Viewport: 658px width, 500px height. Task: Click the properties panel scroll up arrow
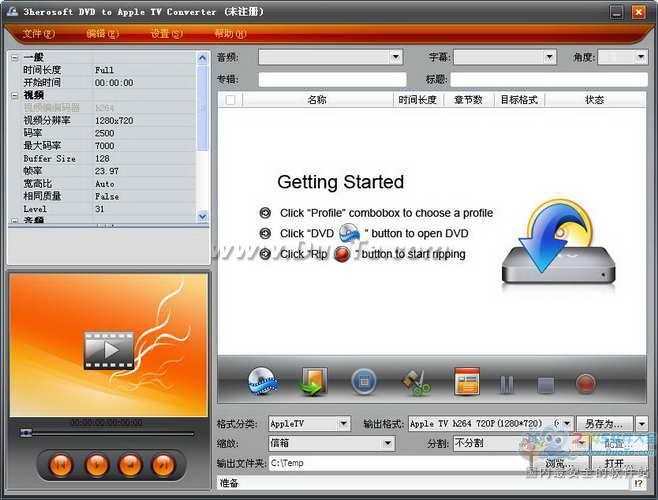pyautogui.click(x=202, y=58)
